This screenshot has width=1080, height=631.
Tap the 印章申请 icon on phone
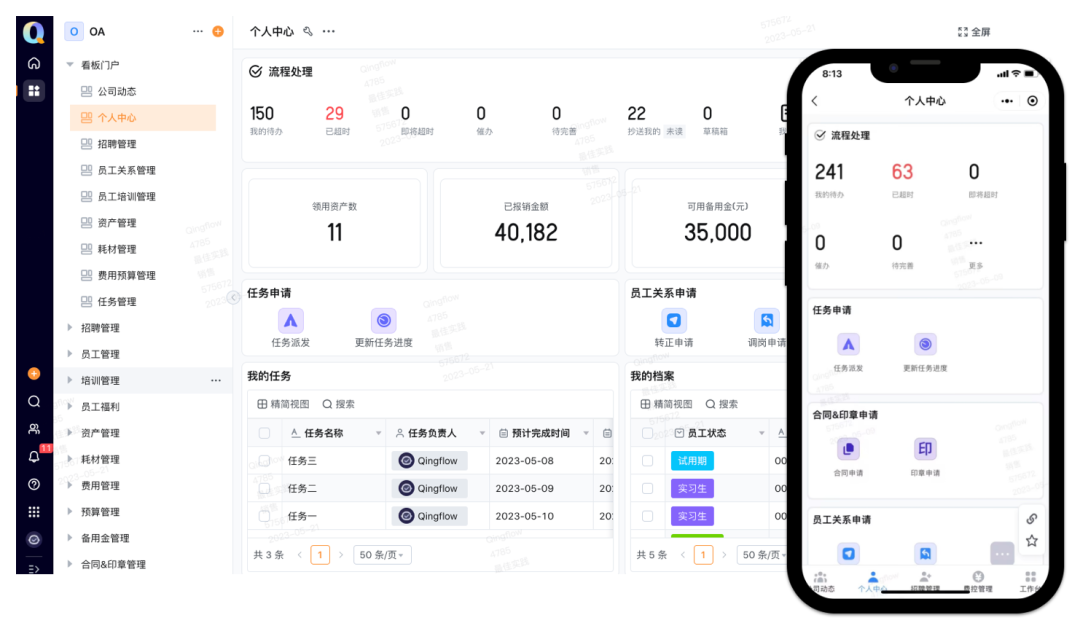pyautogui.click(x=925, y=450)
